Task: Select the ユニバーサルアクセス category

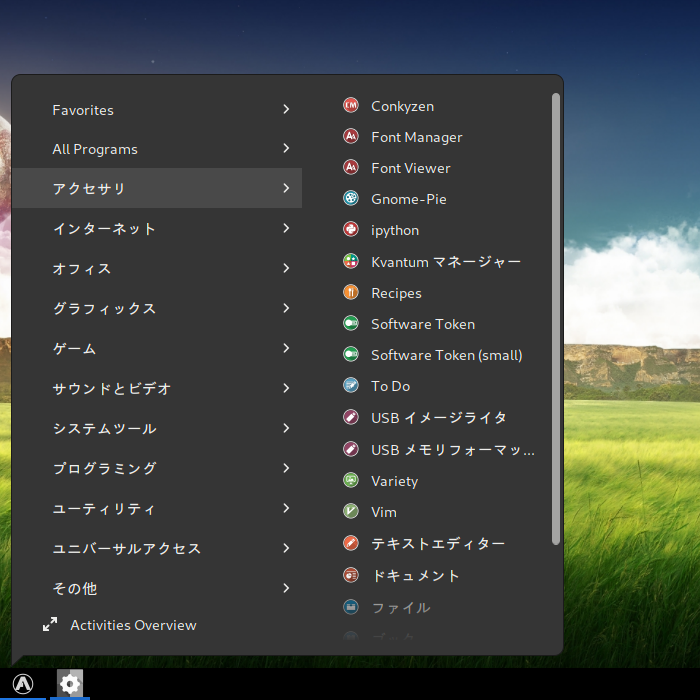Action: [157, 548]
